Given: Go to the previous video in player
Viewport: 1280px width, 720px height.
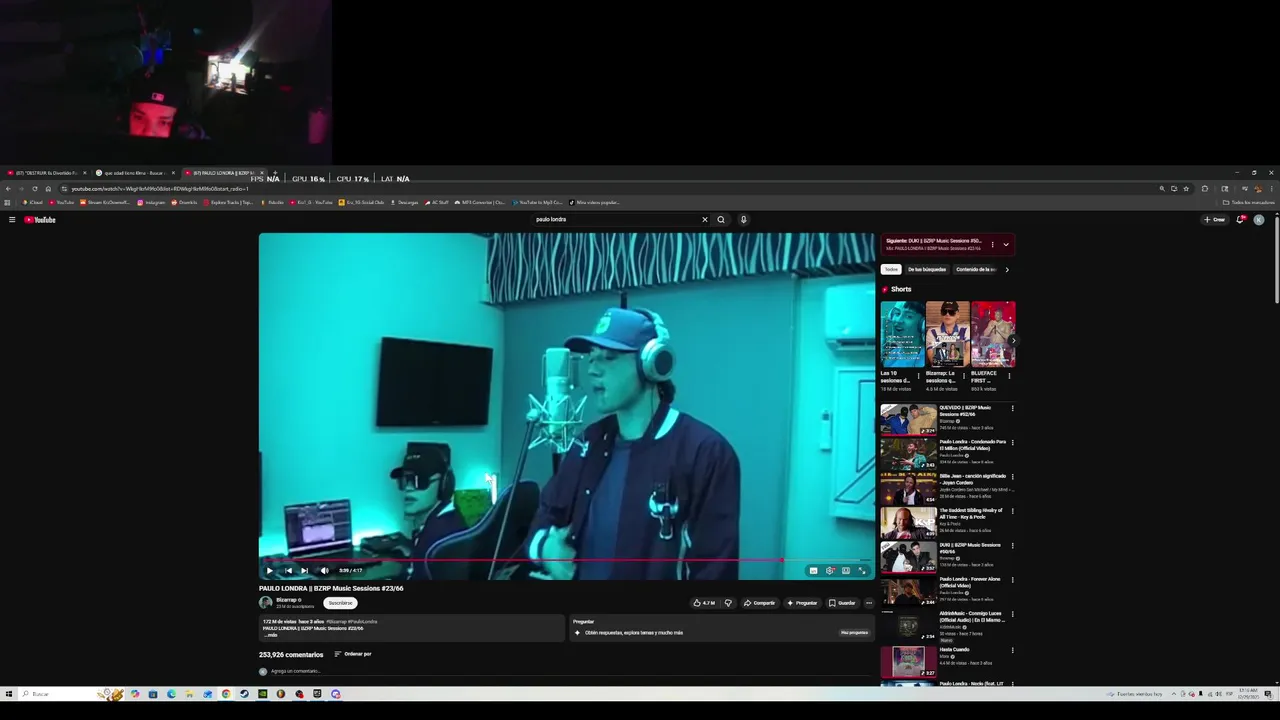Looking at the screenshot, I should click(288, 571).
